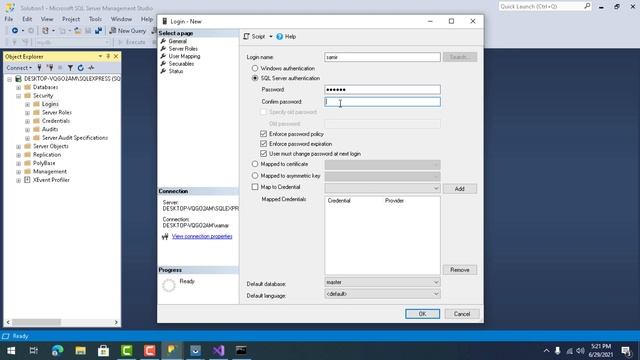Toggle Enforce password expiration checkbox
The height and width of the screenshot is (360, 640).
pos(263,144)
